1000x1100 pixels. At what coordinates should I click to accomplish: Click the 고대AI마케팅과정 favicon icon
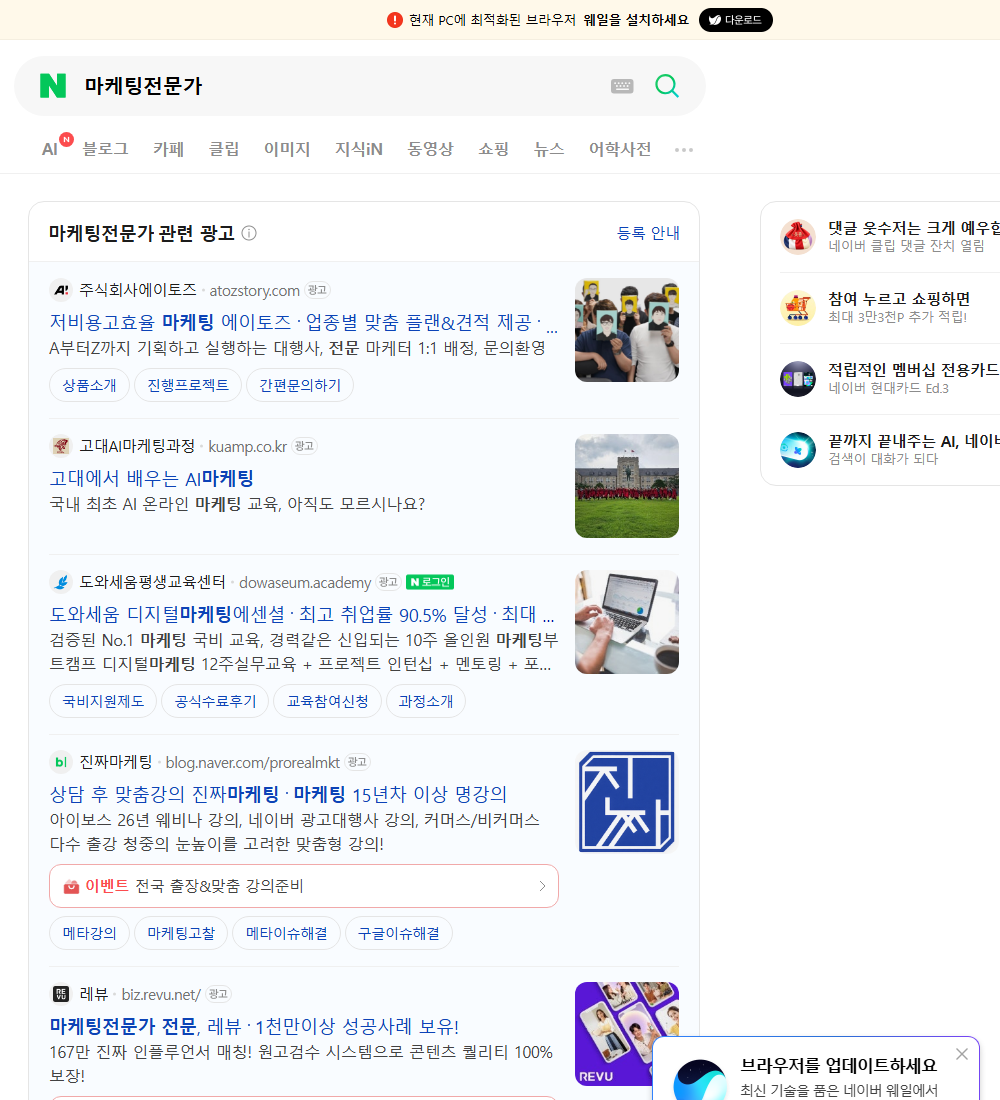point(61,445)
